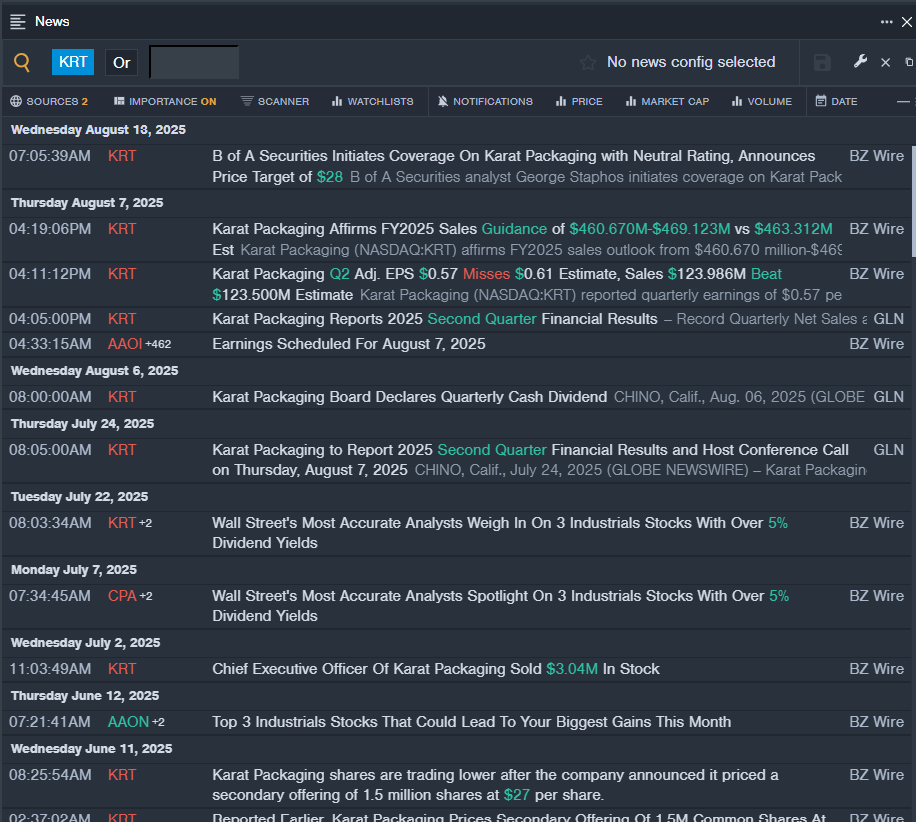
Task: Open the News panel menu icon
Action: click(18, 22)
